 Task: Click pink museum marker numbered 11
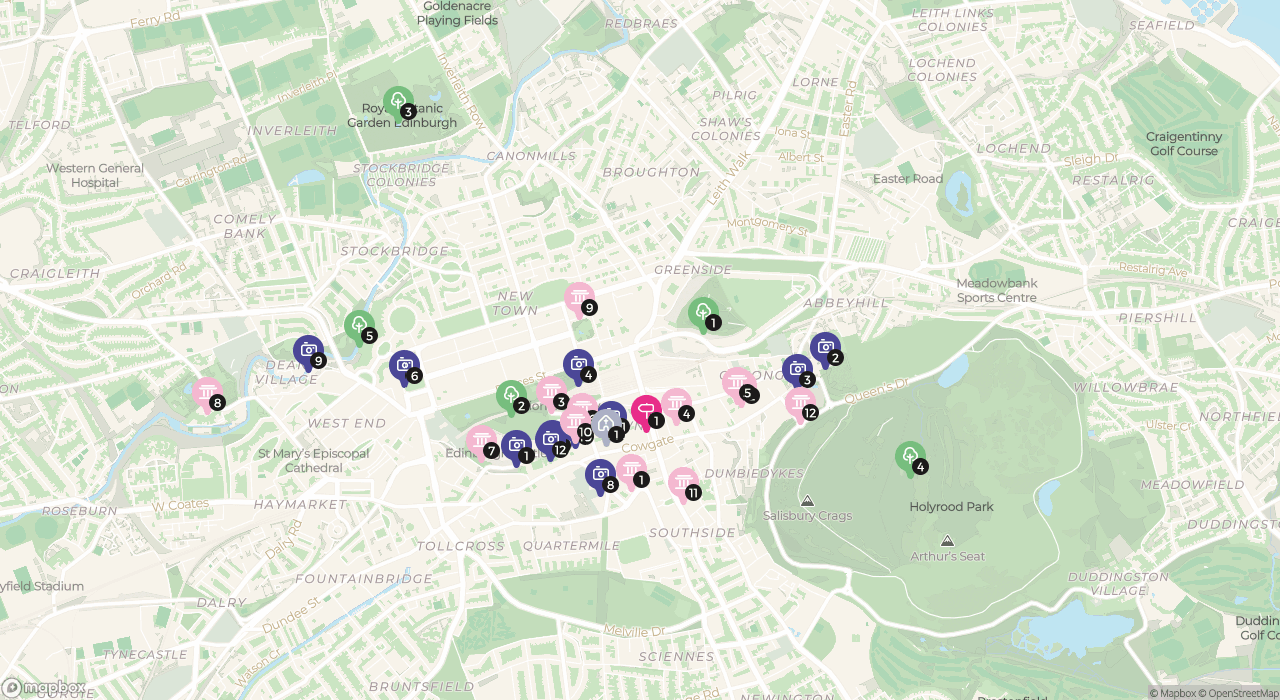(683, 483)
